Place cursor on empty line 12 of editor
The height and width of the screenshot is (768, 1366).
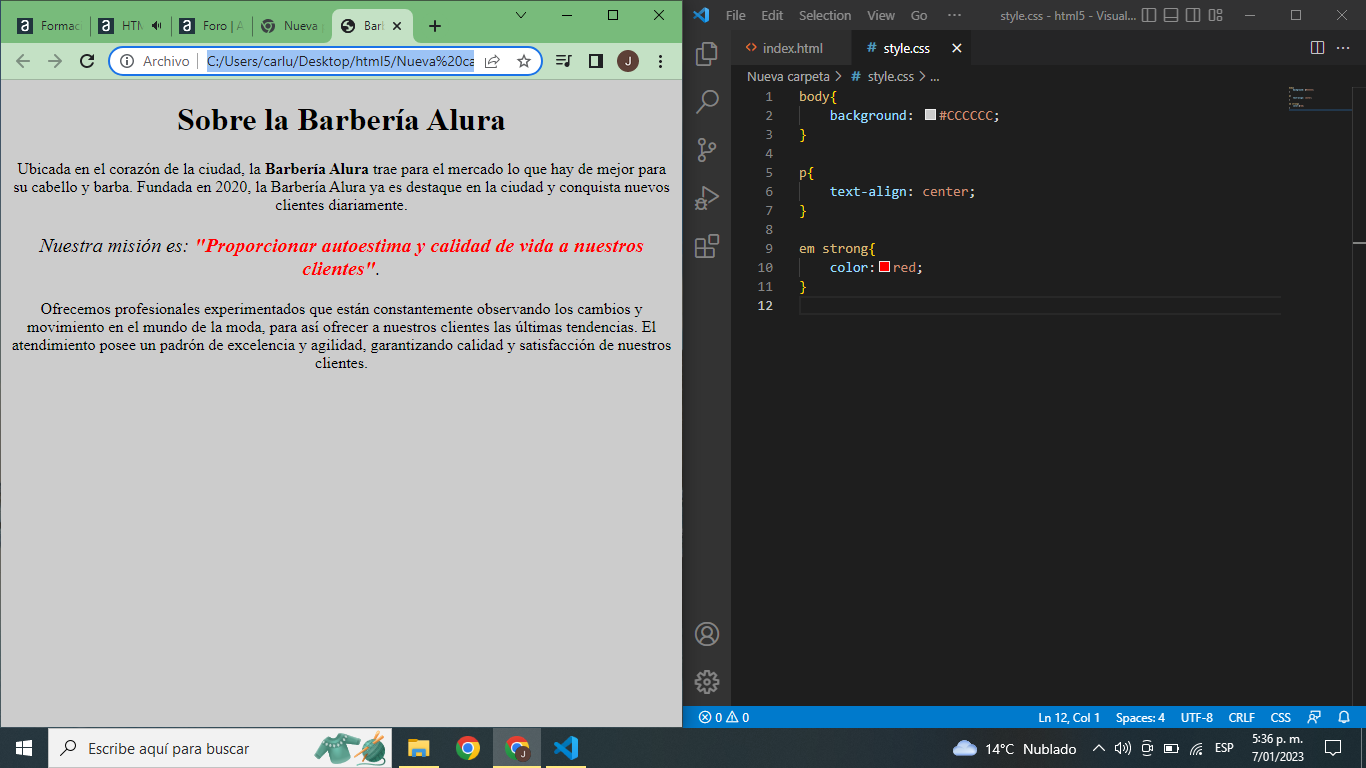(x=1040, y=305)
